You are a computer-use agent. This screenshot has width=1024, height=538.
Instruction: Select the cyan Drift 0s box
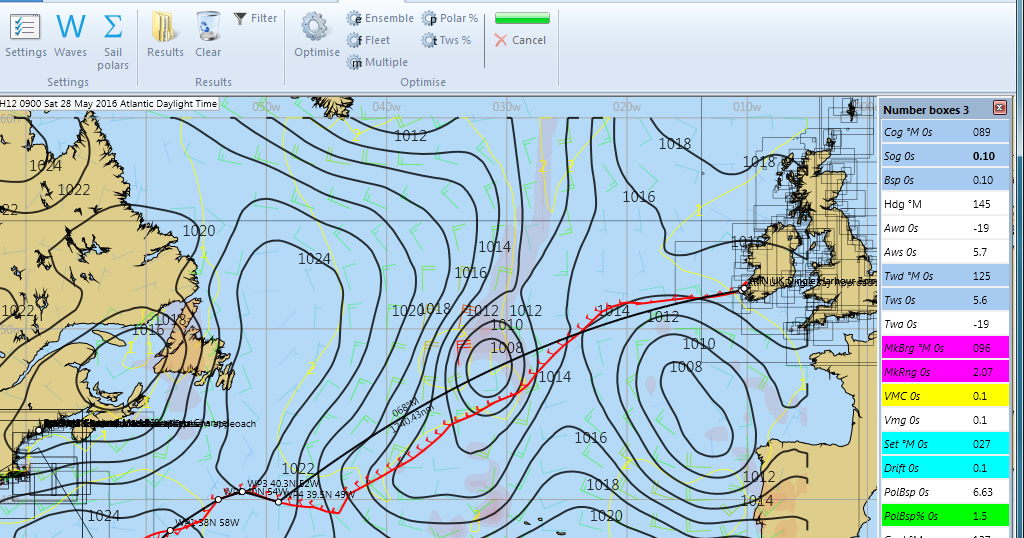[x=944, y=468]
